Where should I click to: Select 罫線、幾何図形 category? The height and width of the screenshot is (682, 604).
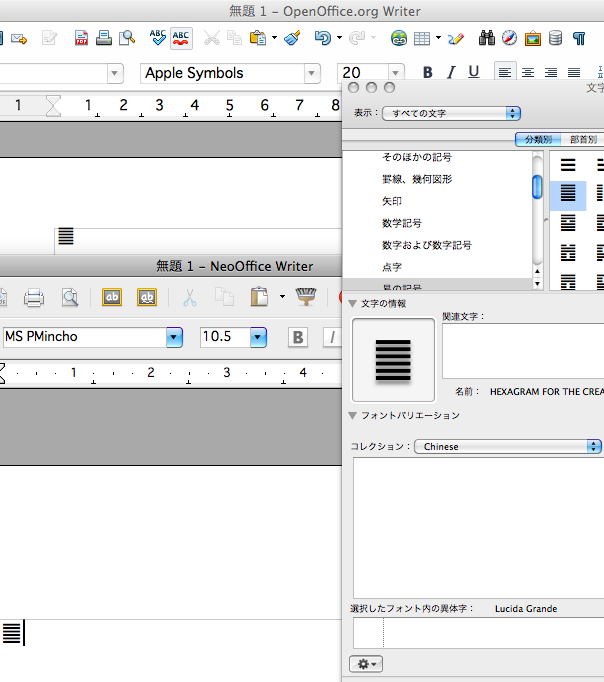[x=417, y=179]
